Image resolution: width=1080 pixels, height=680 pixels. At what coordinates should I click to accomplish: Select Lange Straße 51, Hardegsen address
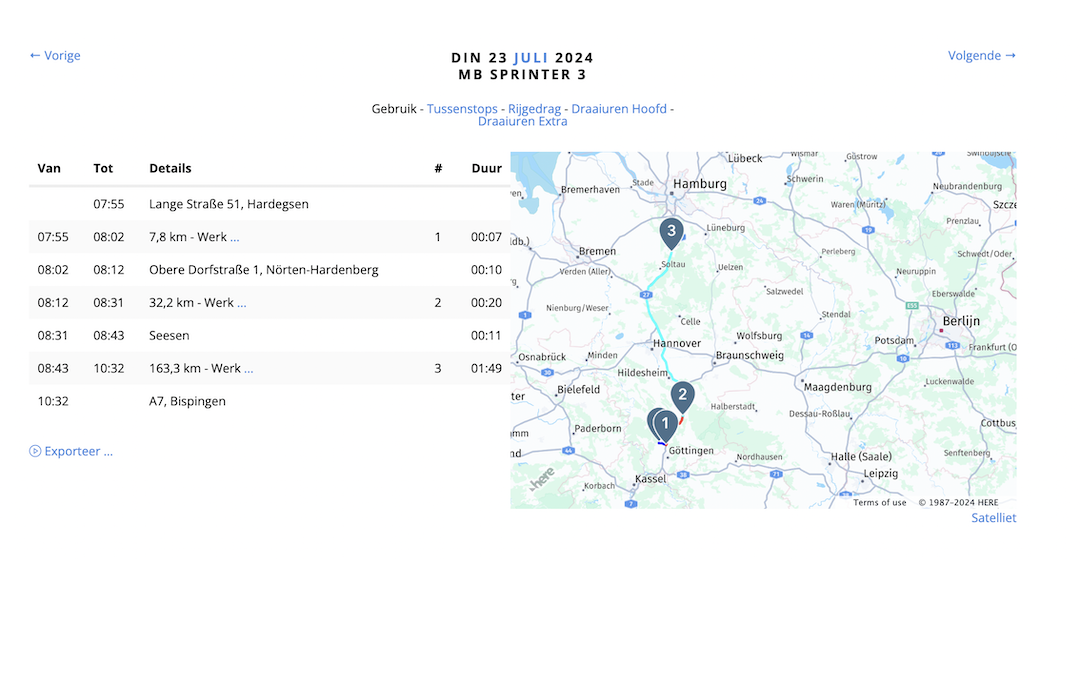point(229,205)
